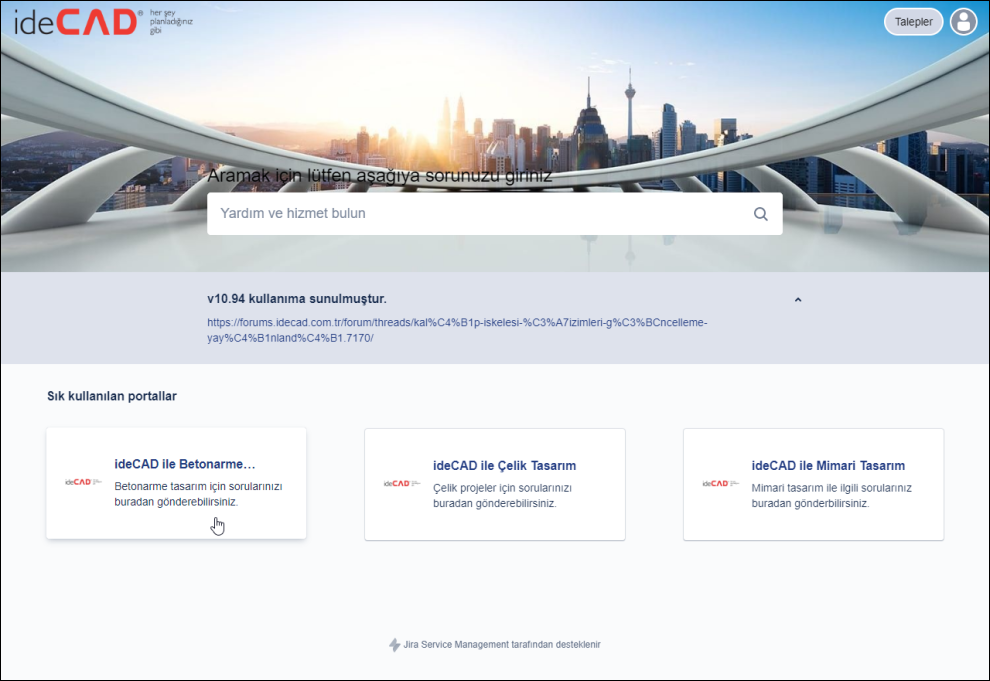This screenshot has height=681, width=990.
Task: Click the ideCAD logo on the Betonarme card
Action: pos(84,482)
